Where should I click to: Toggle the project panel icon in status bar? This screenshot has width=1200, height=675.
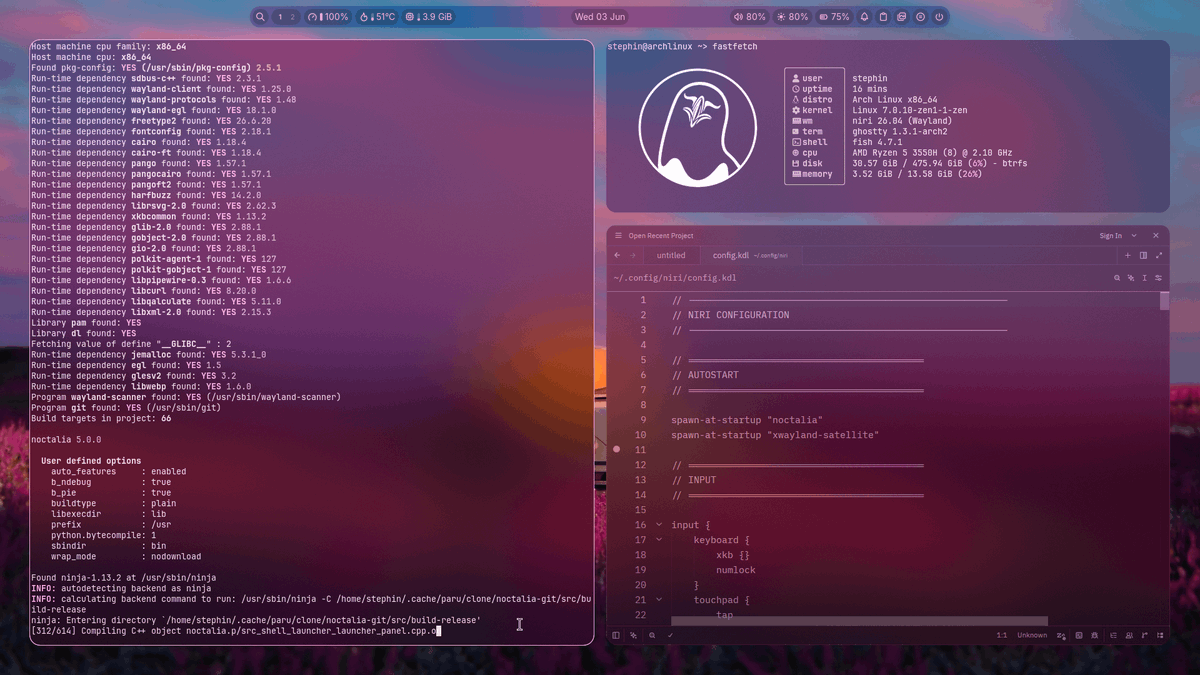tap(616, 635)
